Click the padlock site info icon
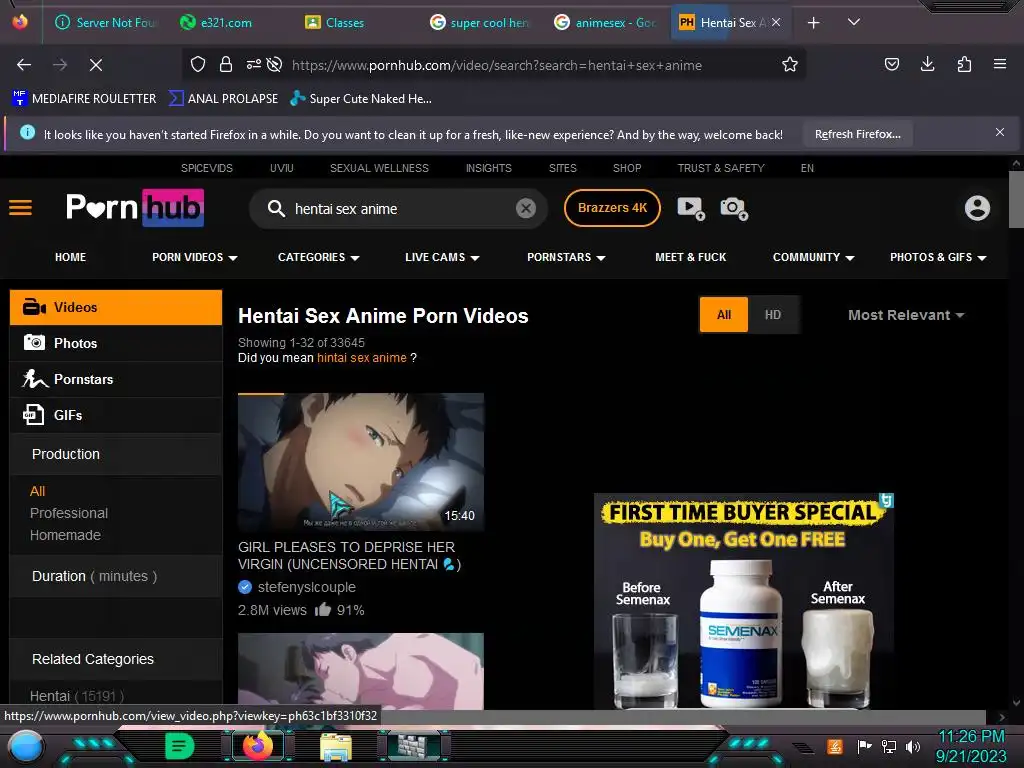Image resolution: width=1024 pixels, height=768 pixels. tap(226, 64)
